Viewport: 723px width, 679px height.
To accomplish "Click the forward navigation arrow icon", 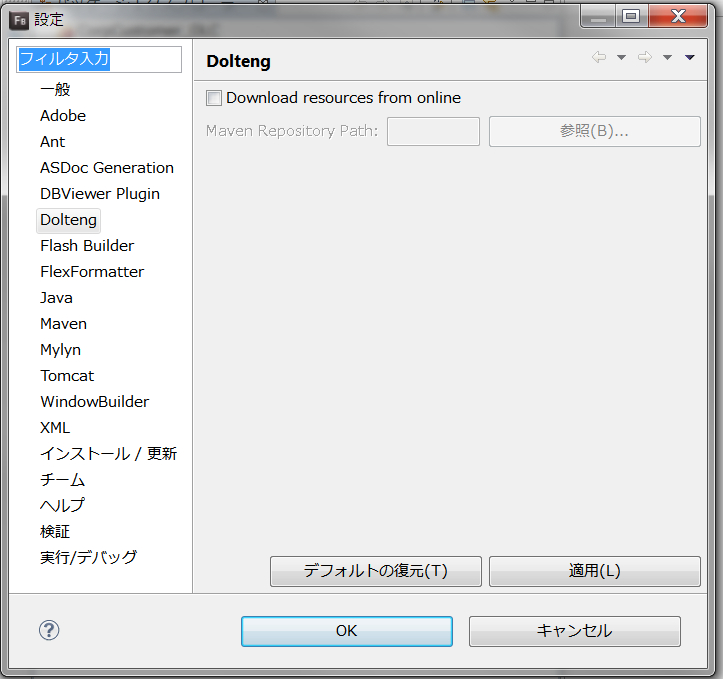I will click(x=645, y=57).
